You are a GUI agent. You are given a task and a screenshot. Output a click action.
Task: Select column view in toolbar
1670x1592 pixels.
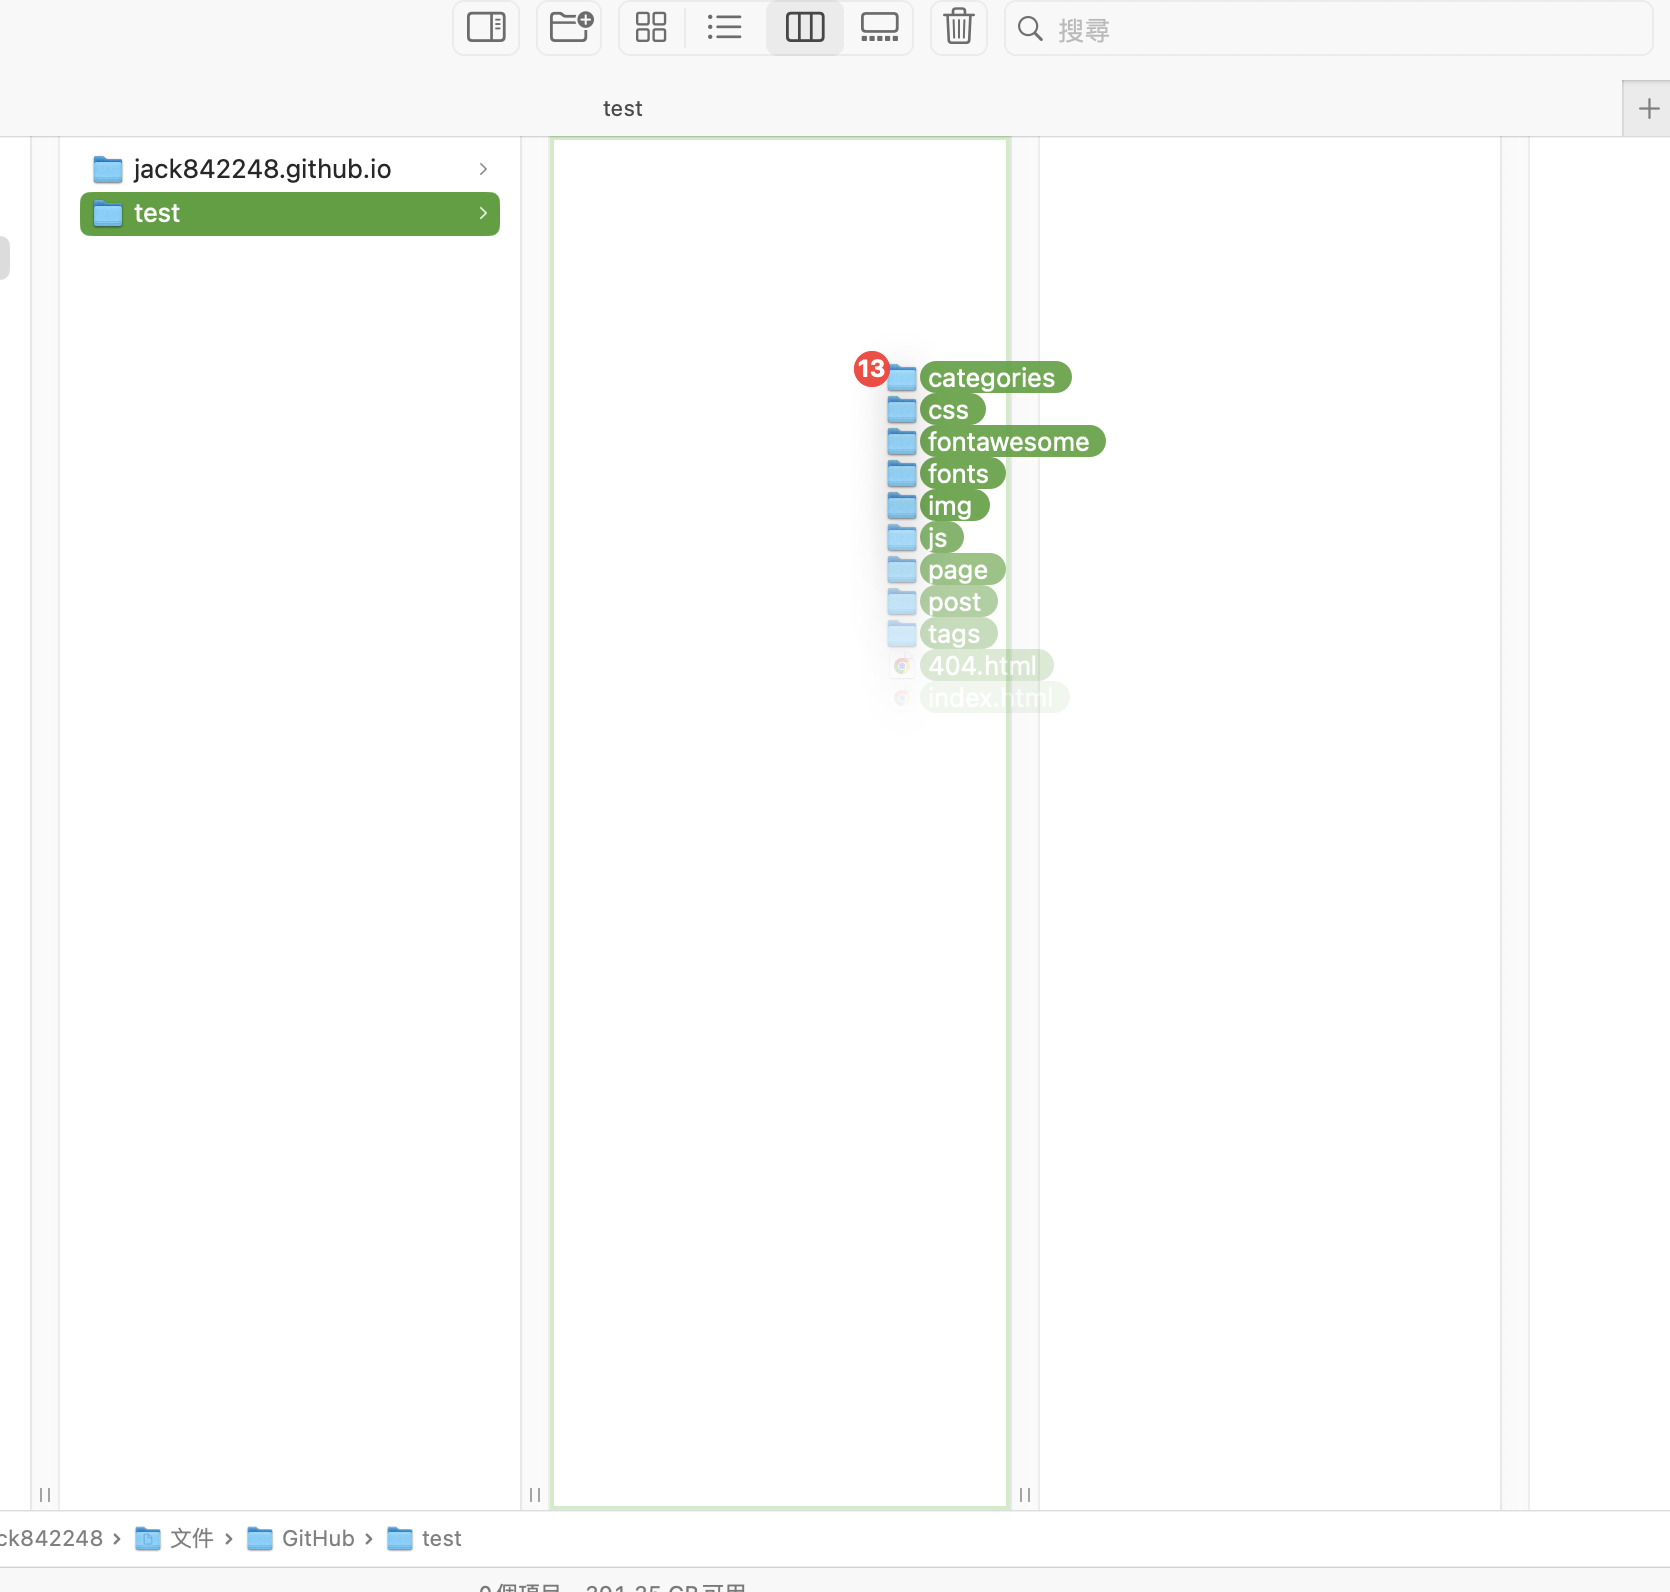[805, 27]
